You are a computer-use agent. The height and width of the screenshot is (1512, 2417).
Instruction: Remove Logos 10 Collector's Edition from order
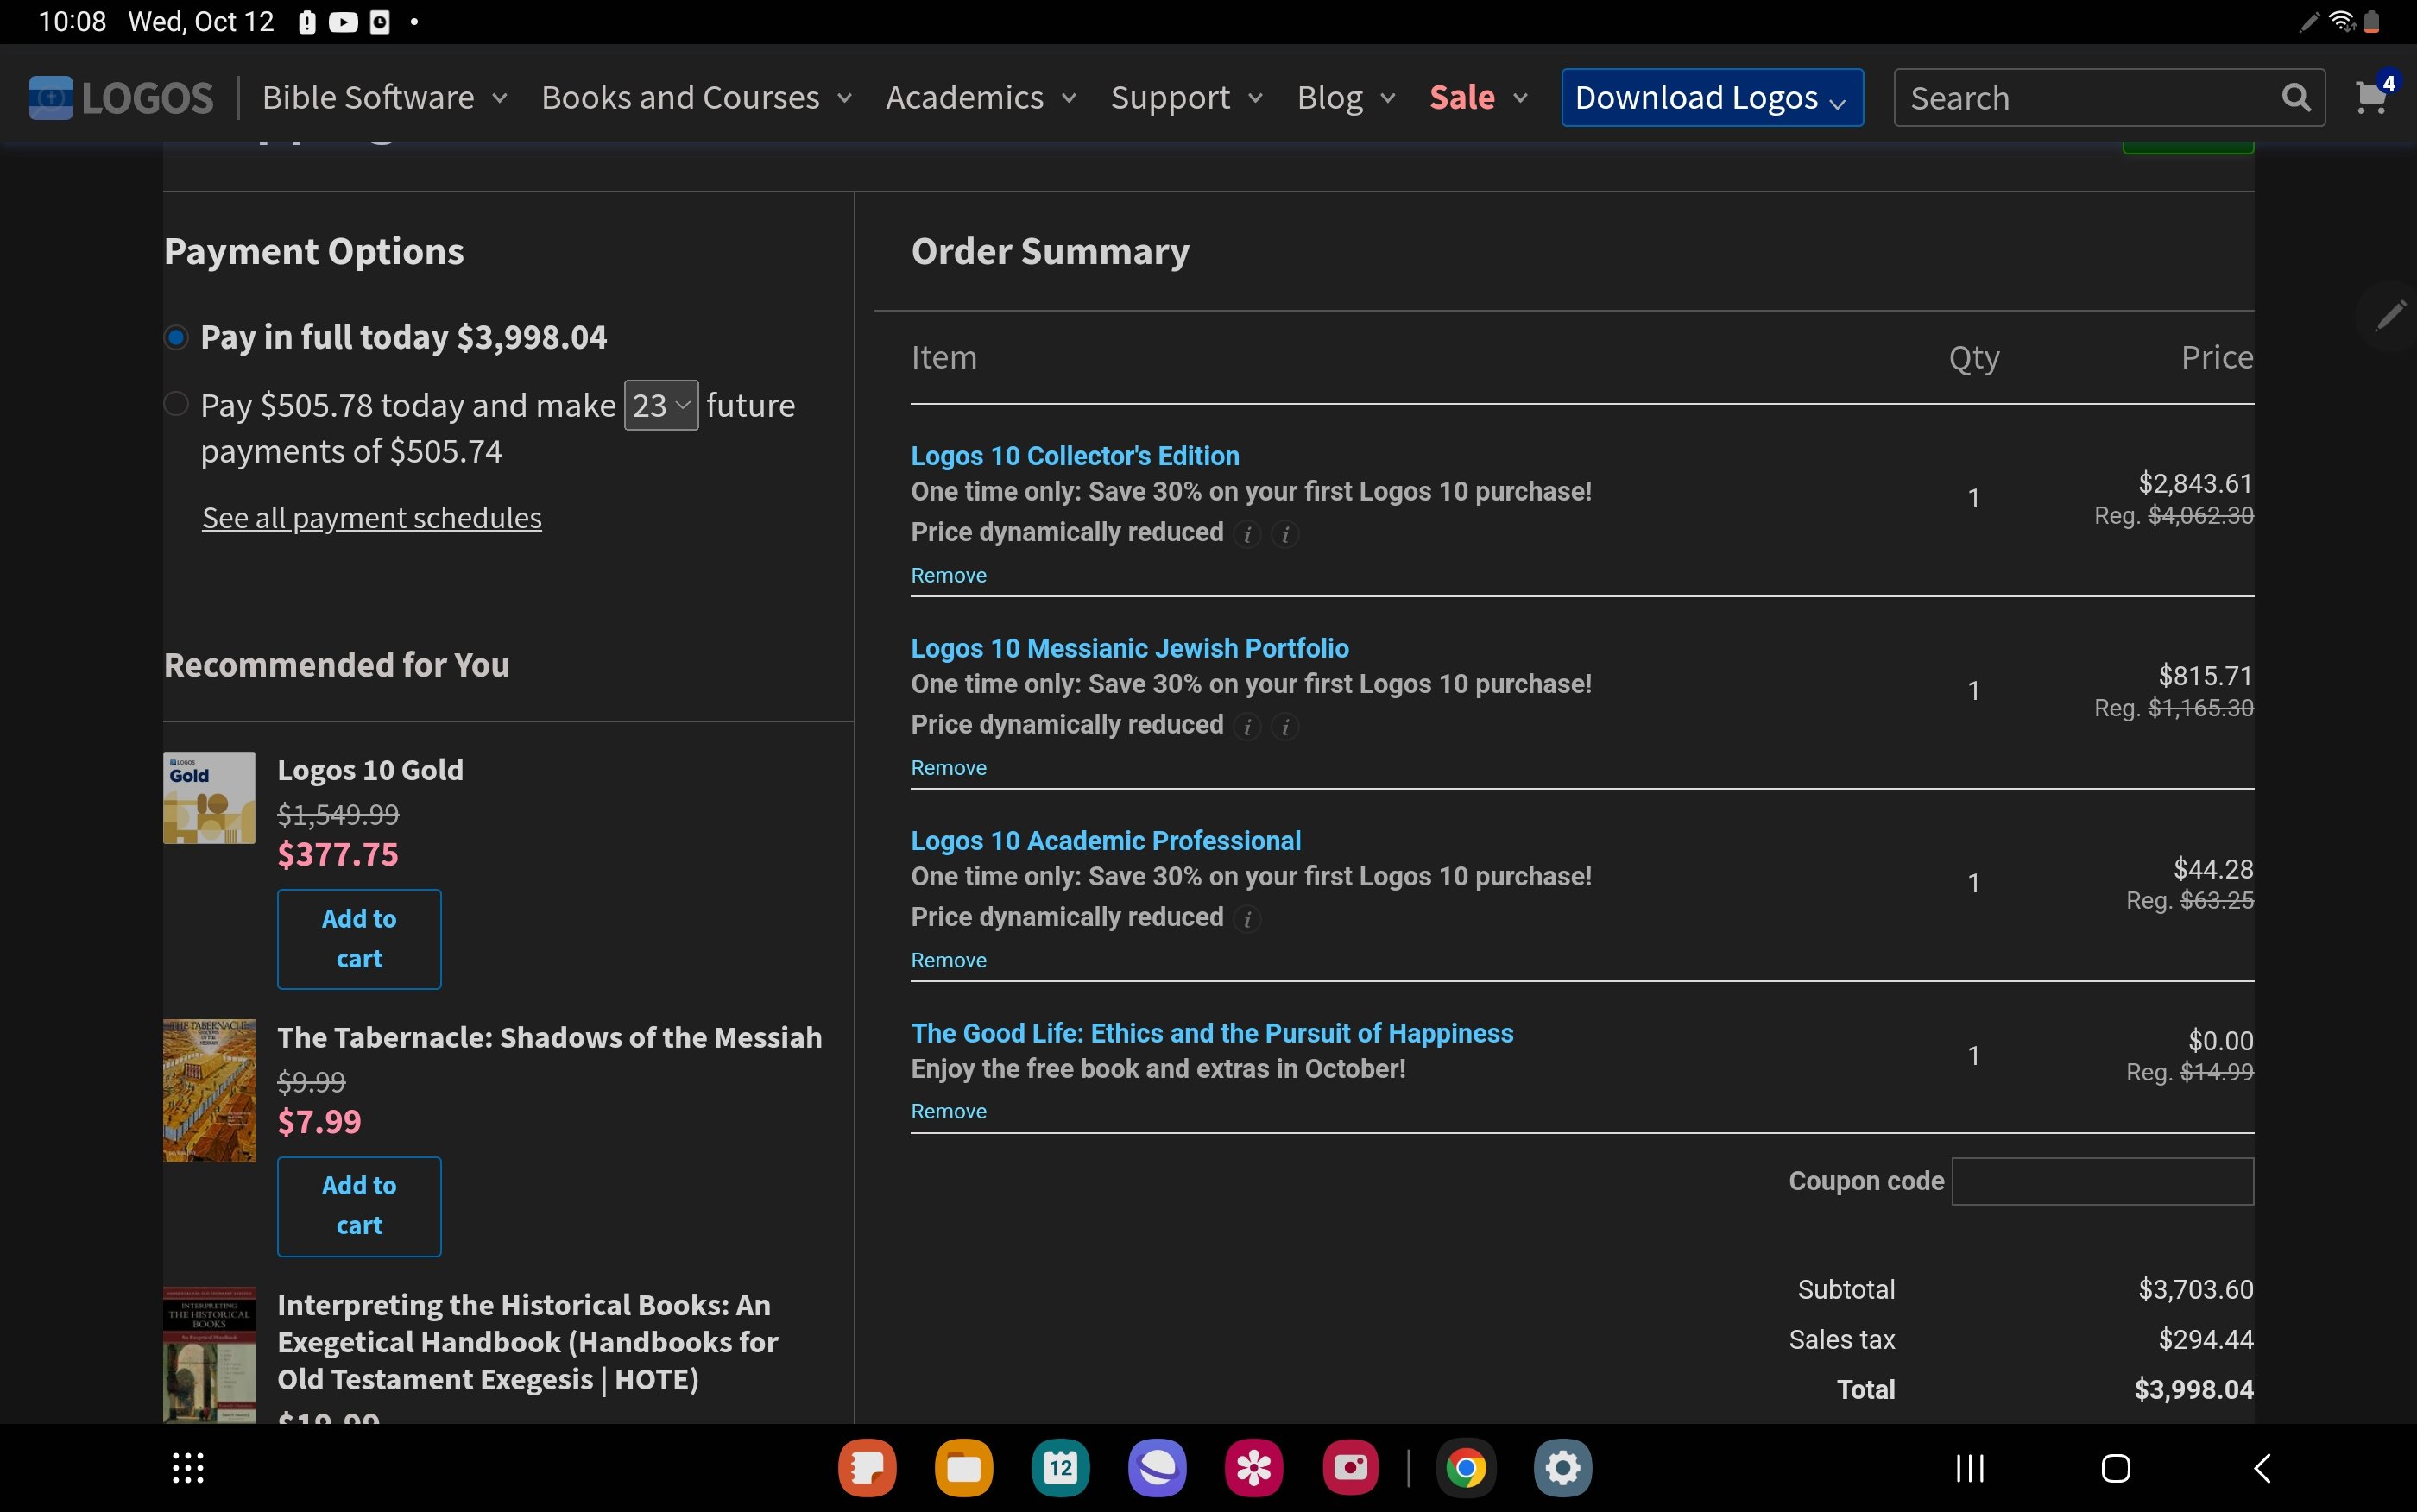[948, 575]
